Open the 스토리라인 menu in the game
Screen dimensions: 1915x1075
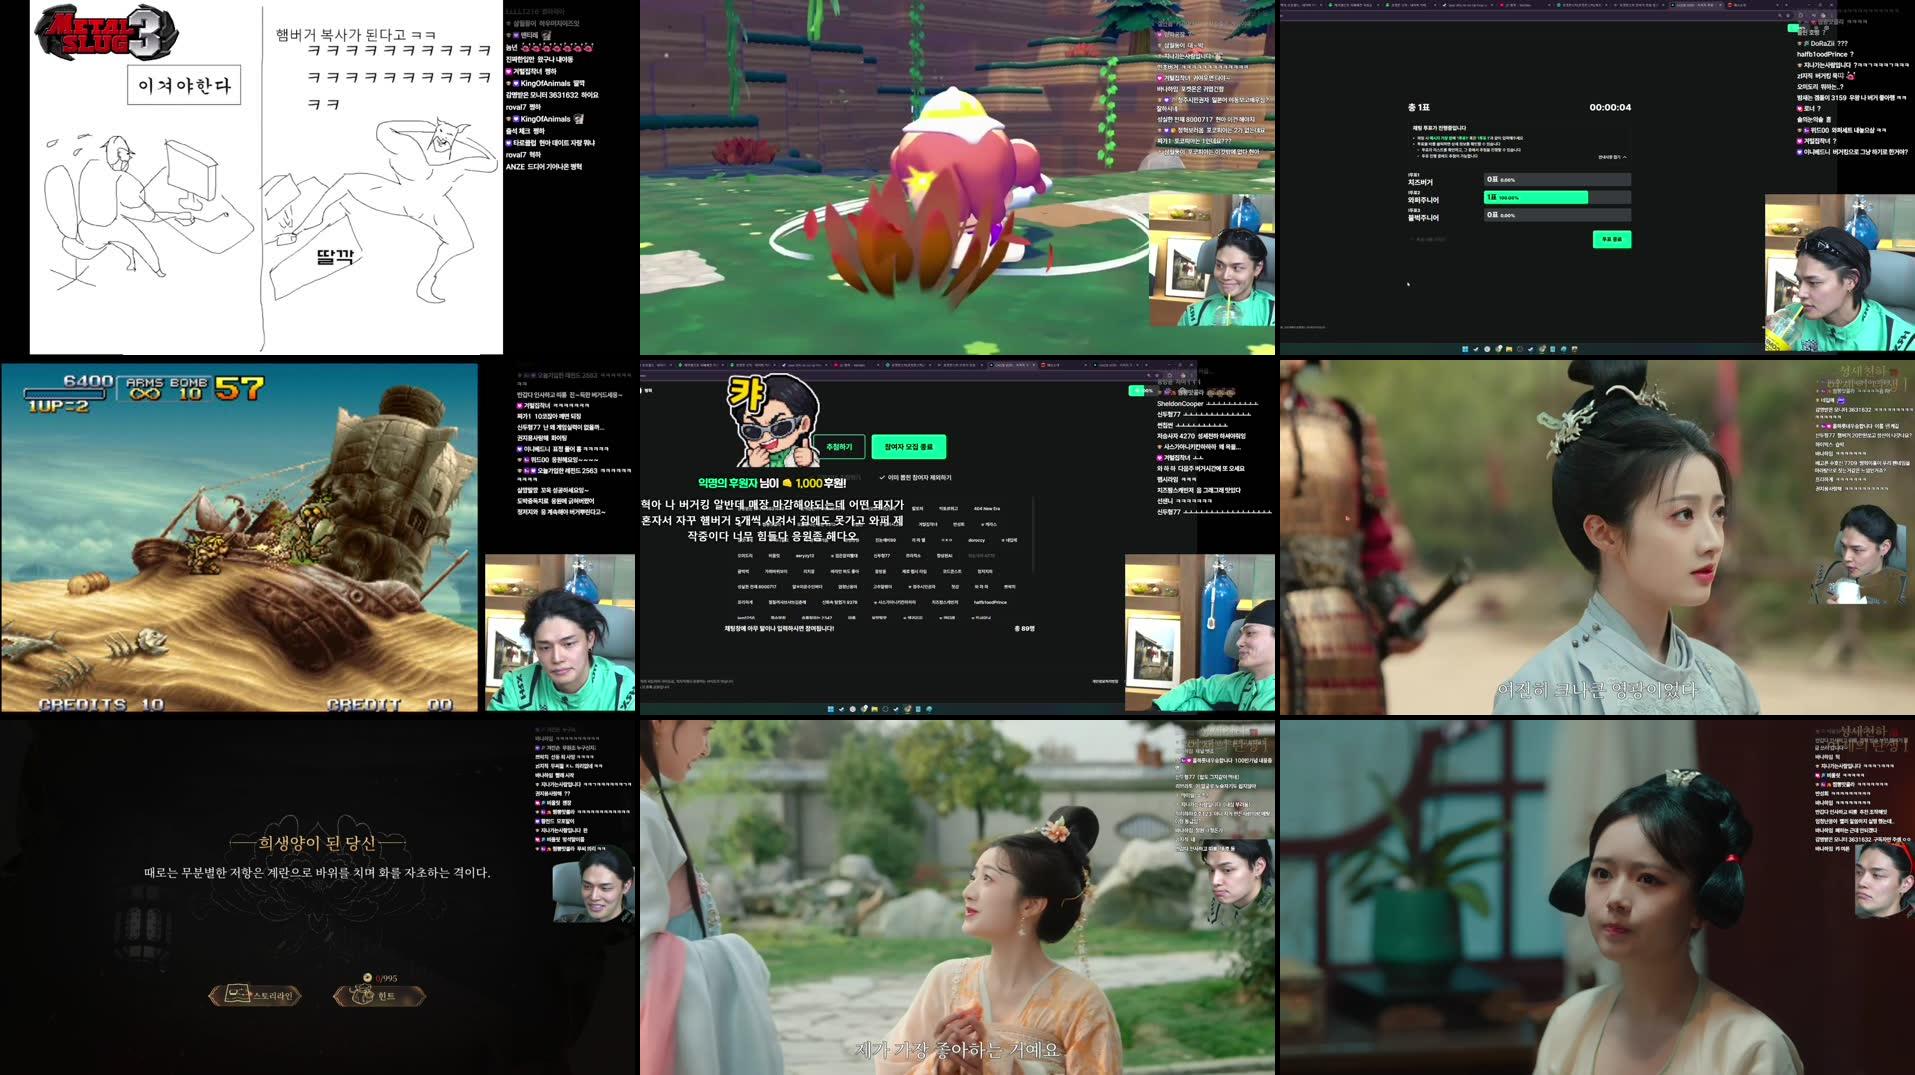(255, 995)
